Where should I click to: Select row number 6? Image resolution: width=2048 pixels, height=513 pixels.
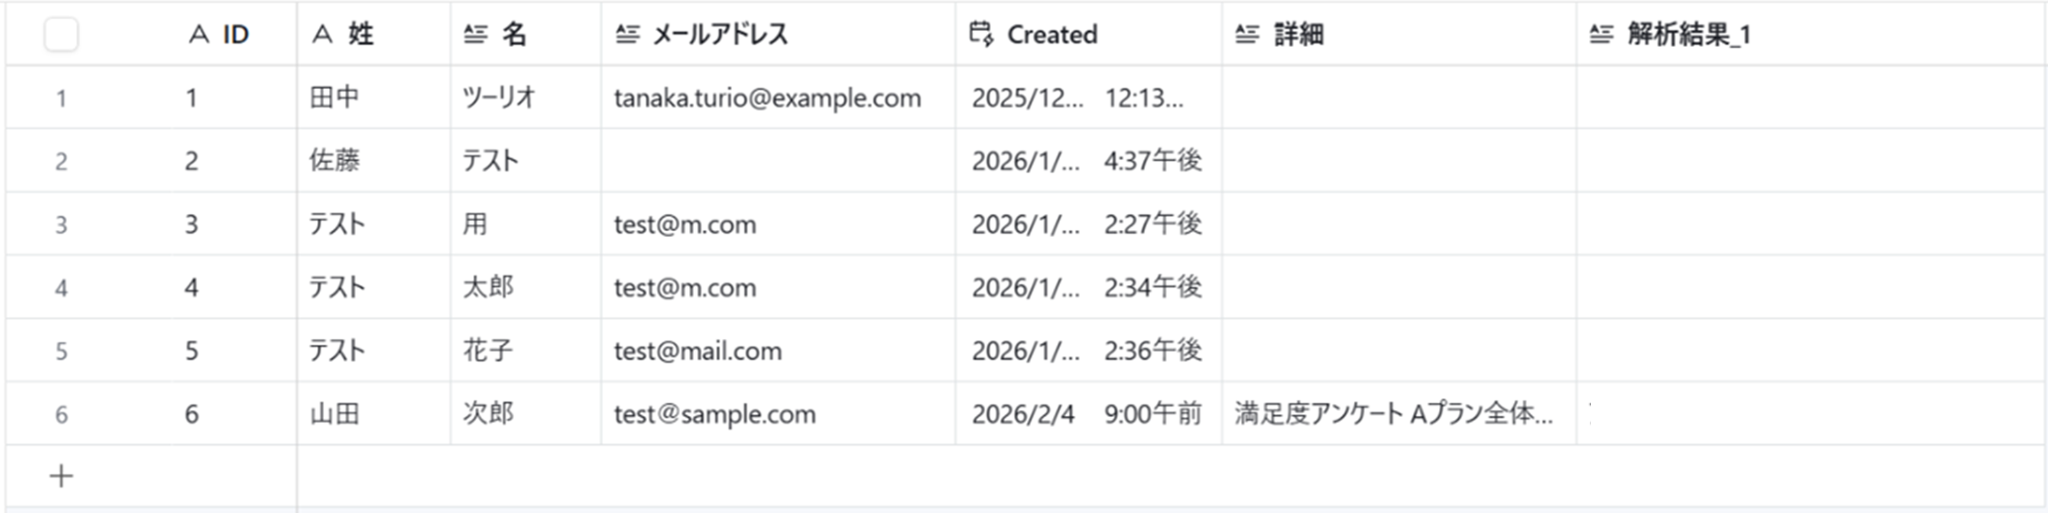[x=61, y=414]
